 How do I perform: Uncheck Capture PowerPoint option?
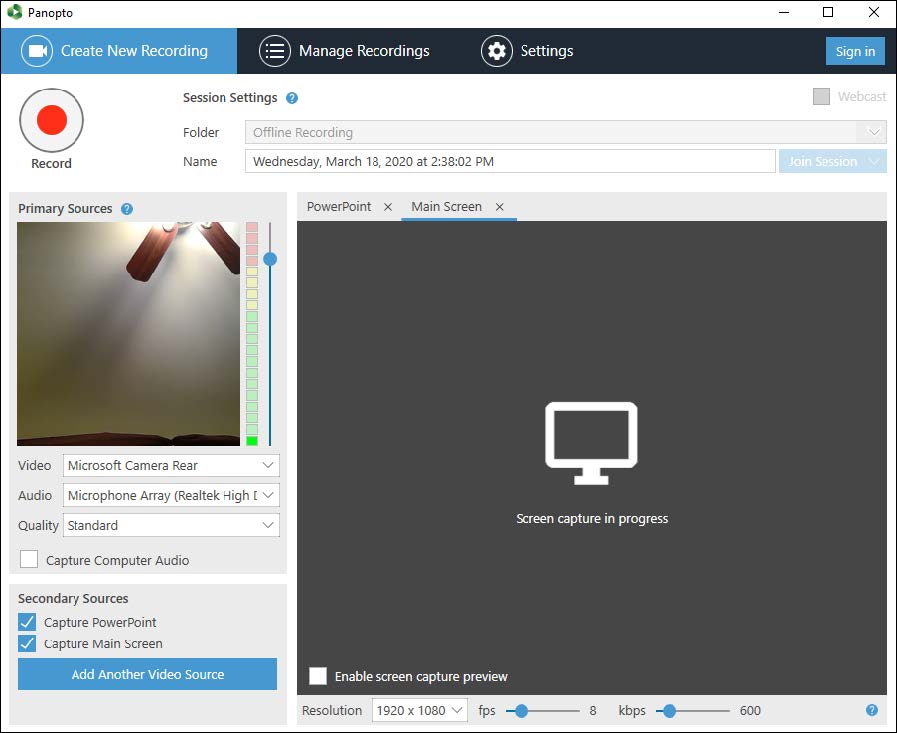28,622
